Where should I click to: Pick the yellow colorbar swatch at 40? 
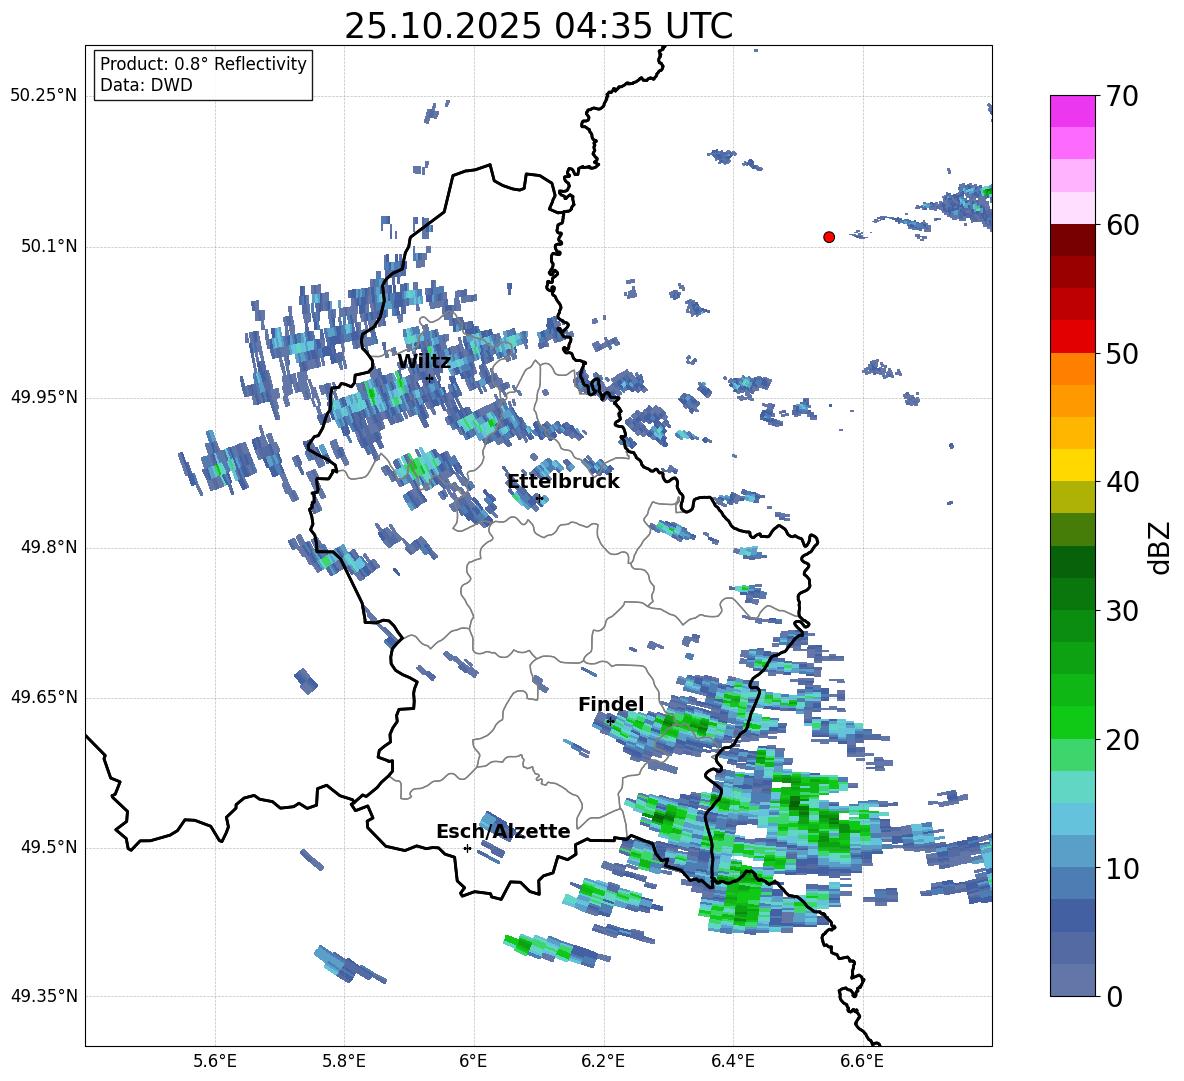pos(1073,465)
